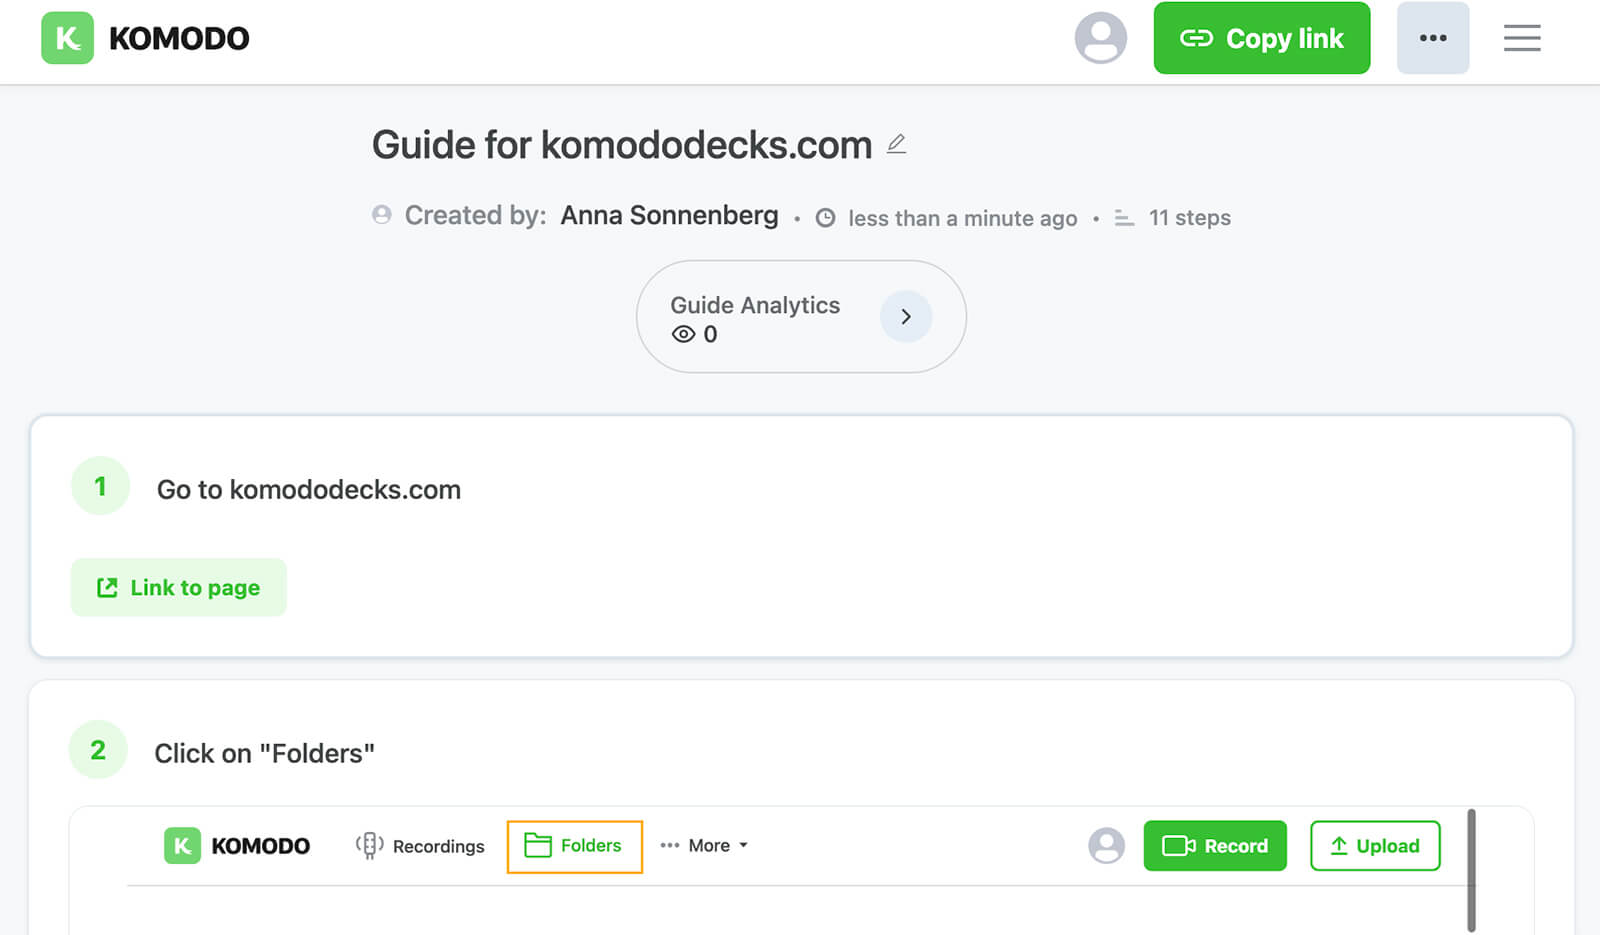Edit the guide title with the pencil icon

click(897, 144)
